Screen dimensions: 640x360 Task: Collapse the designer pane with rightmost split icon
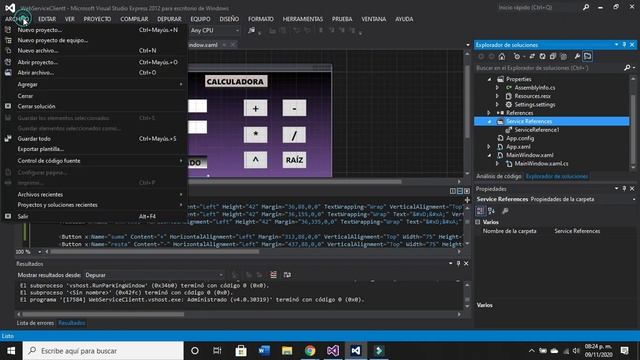point(467,191)
